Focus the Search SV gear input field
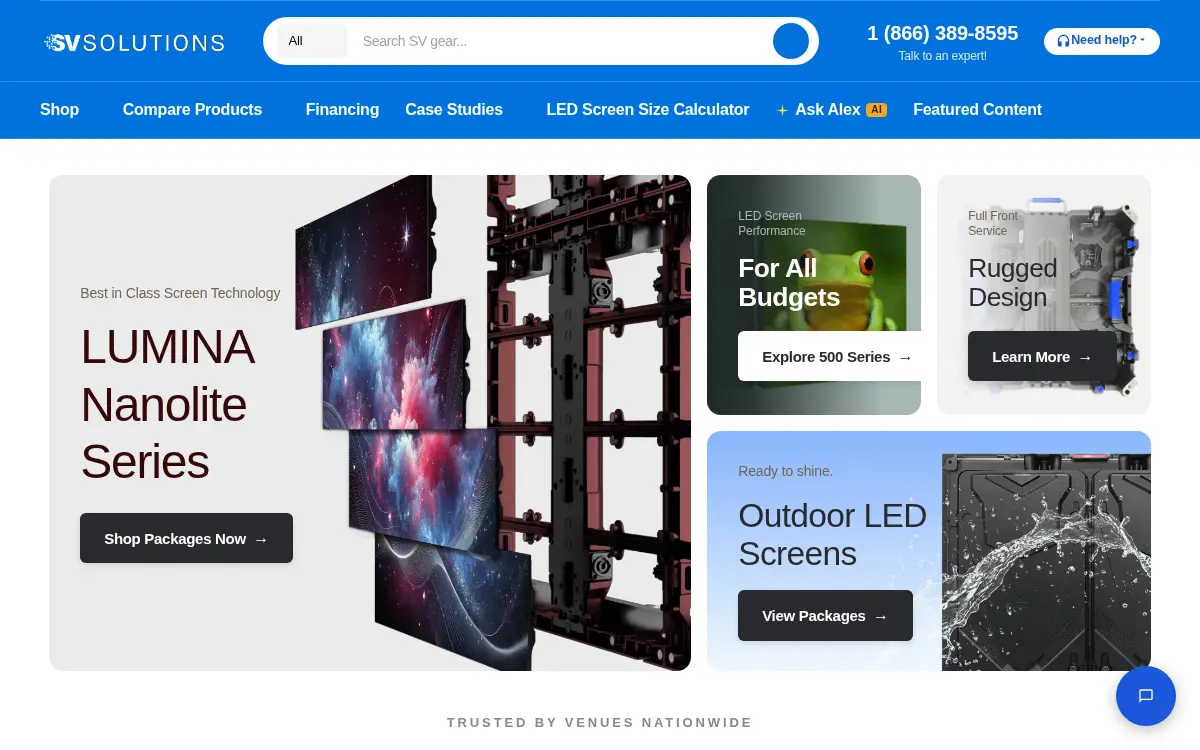Screen dimensions: 1200x750 (x=560, y=41)
